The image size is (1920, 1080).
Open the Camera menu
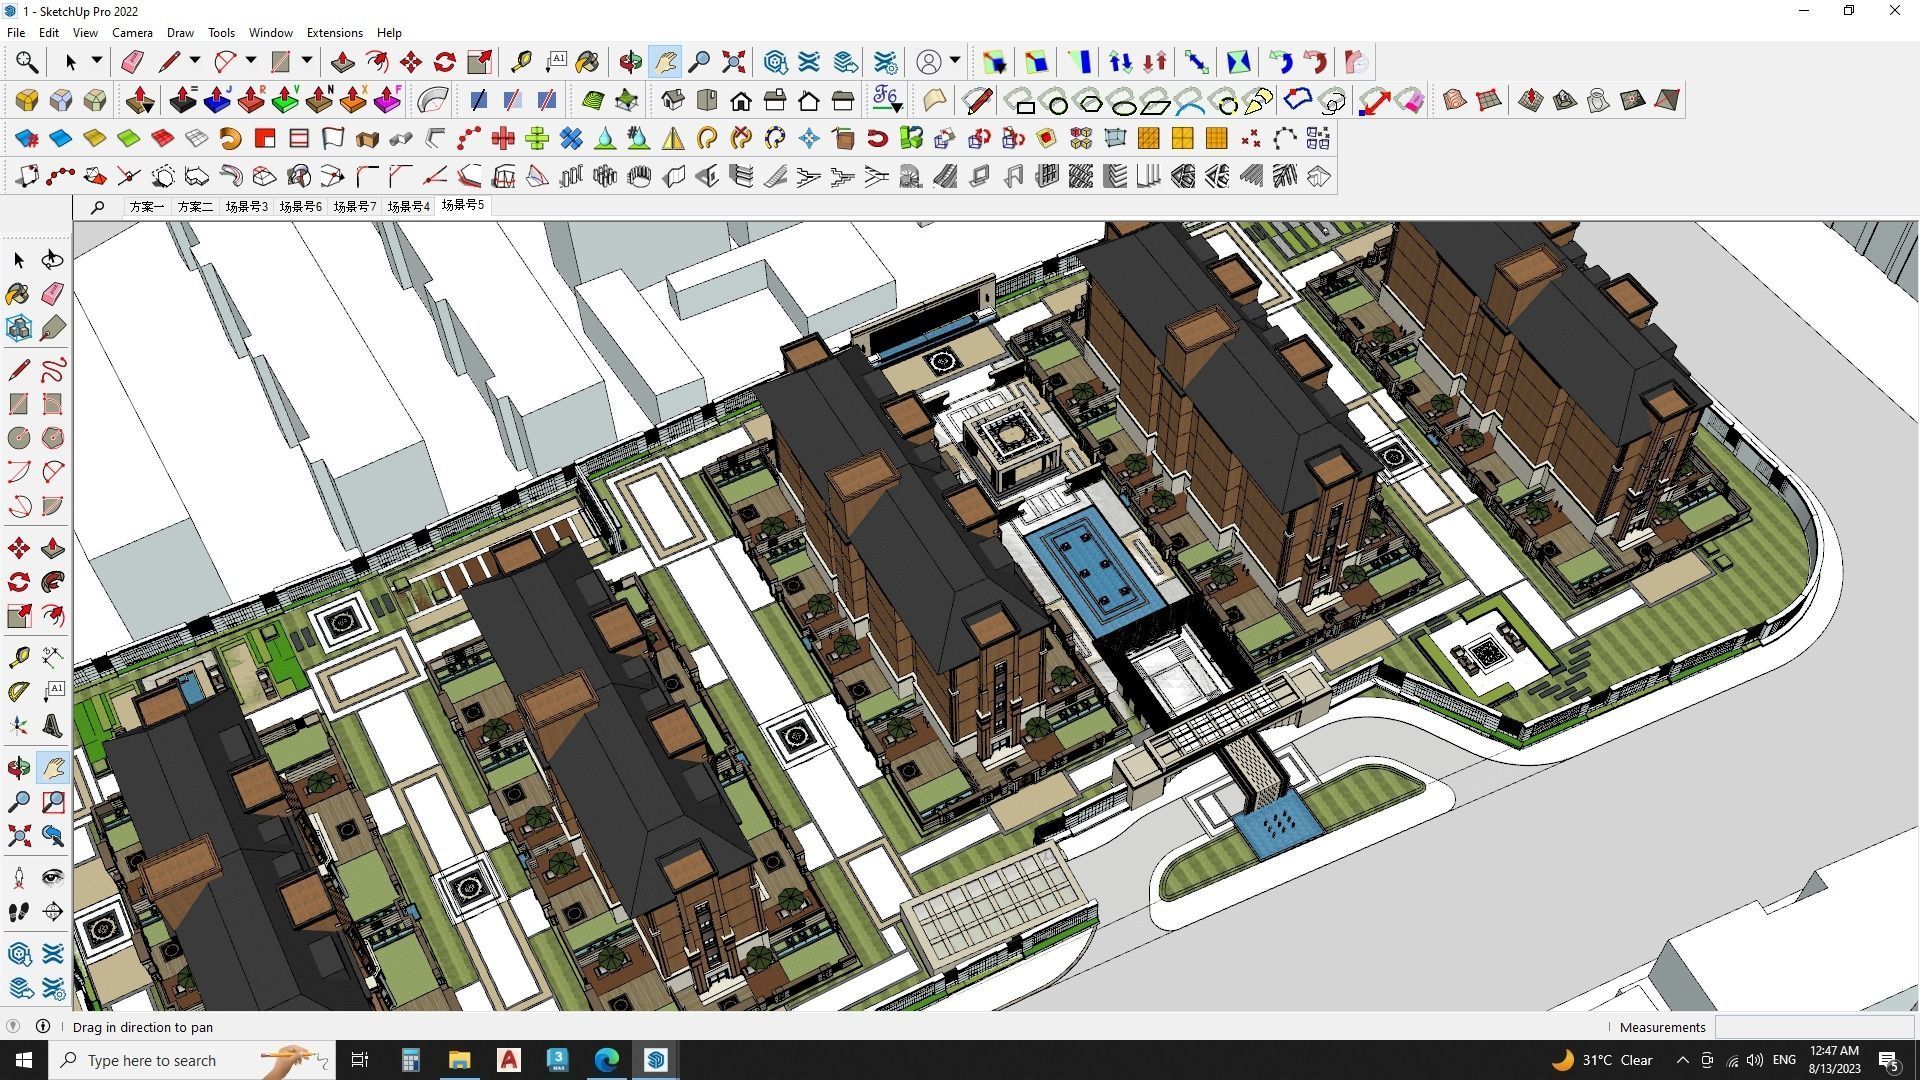point(132,32)
